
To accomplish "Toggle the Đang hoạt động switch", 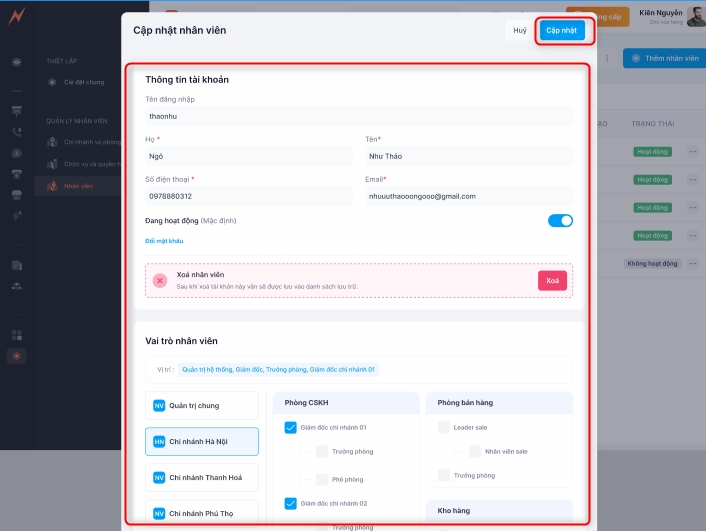I will pos(560,221).
